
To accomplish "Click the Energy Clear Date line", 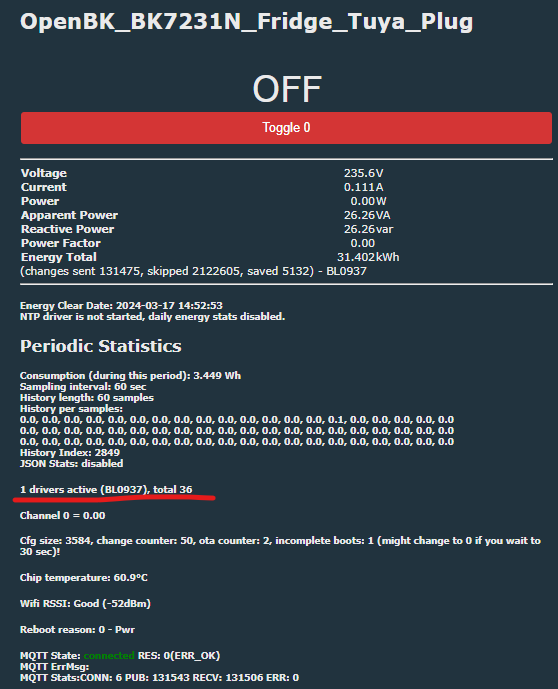I will (121, 305).
